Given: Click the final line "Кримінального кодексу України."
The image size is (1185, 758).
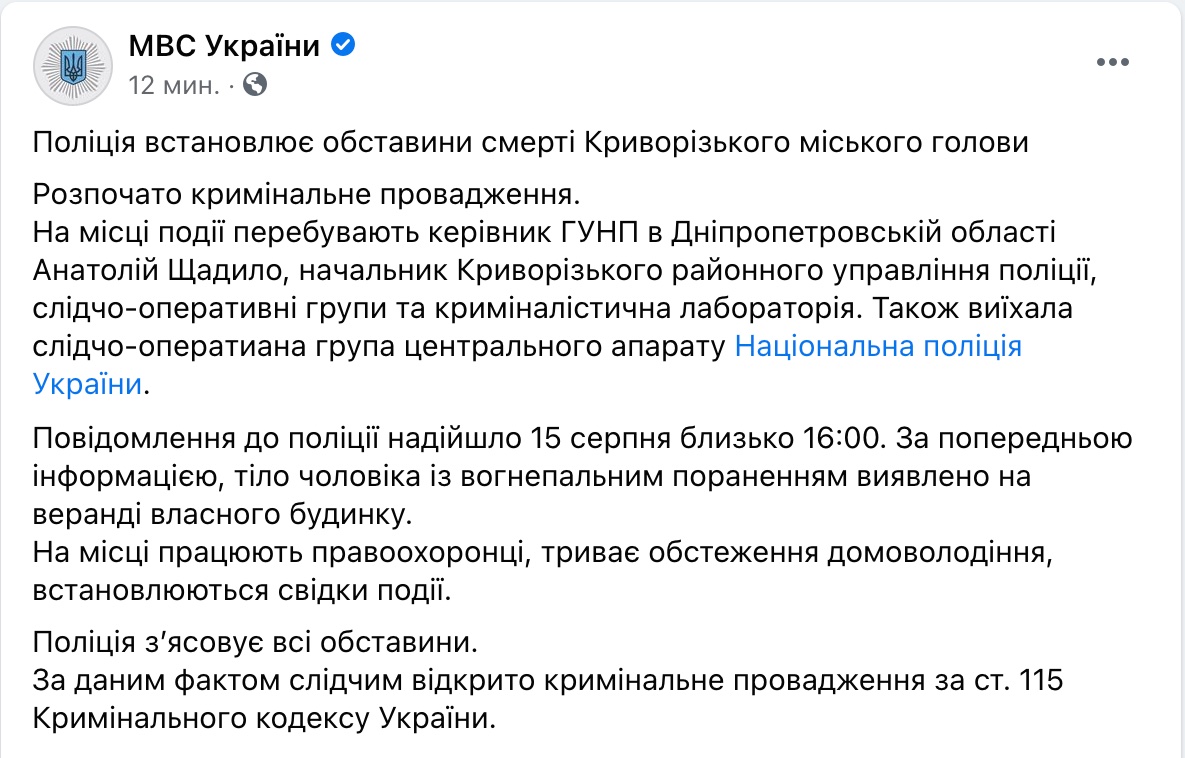Looking at the screenshot, I should (x=264, y=718).
